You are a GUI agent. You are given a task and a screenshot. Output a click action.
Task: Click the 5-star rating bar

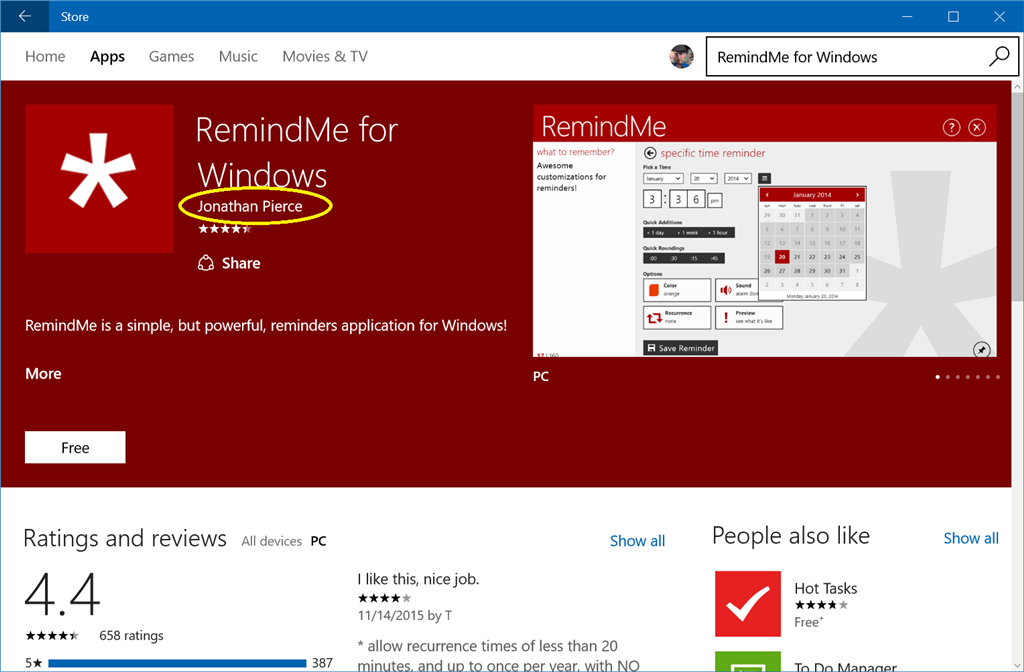177,664
